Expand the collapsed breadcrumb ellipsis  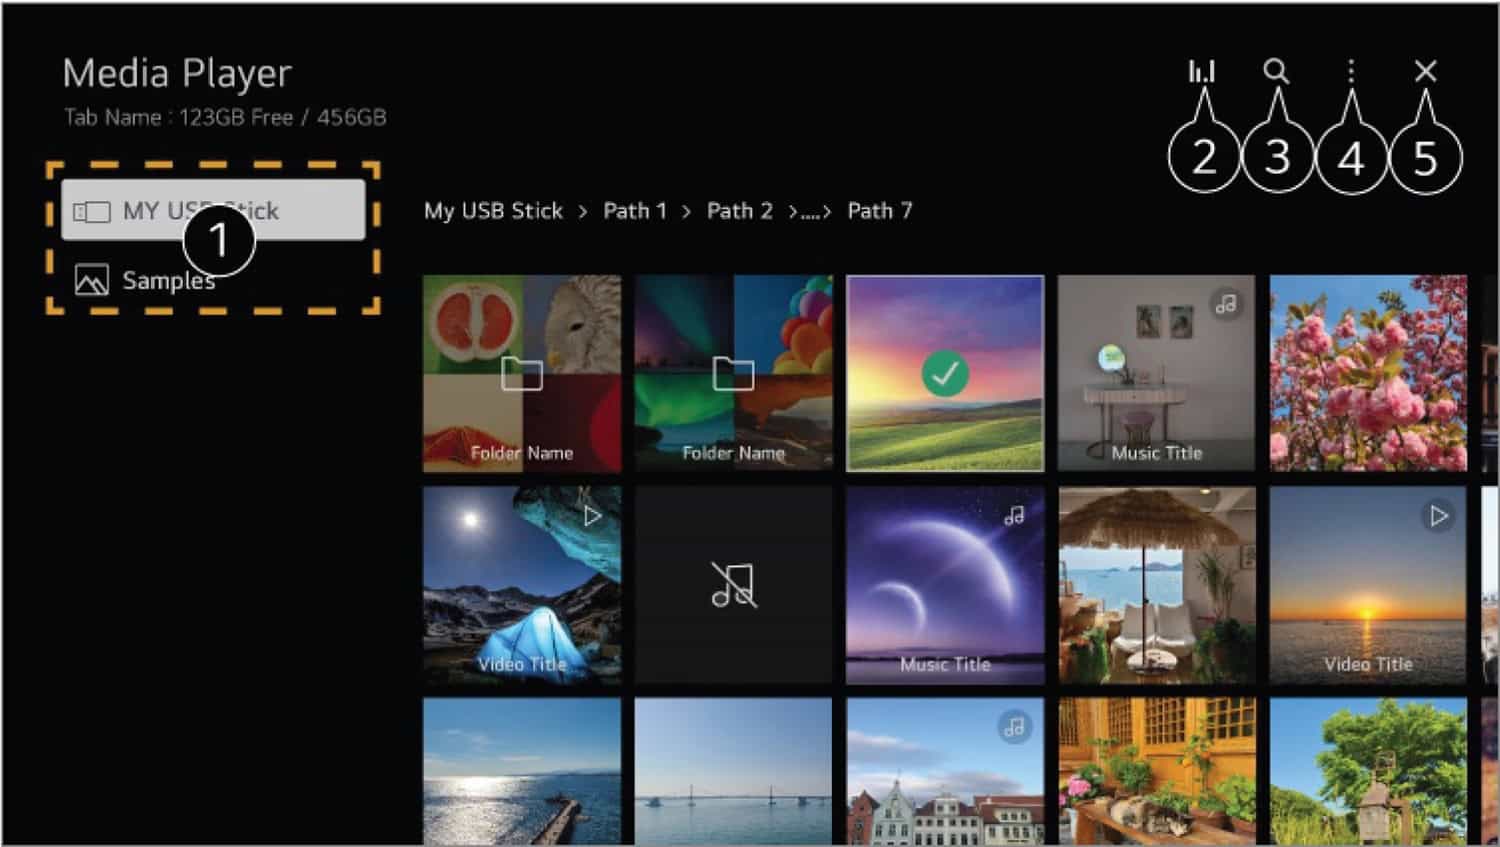point(810,212)
